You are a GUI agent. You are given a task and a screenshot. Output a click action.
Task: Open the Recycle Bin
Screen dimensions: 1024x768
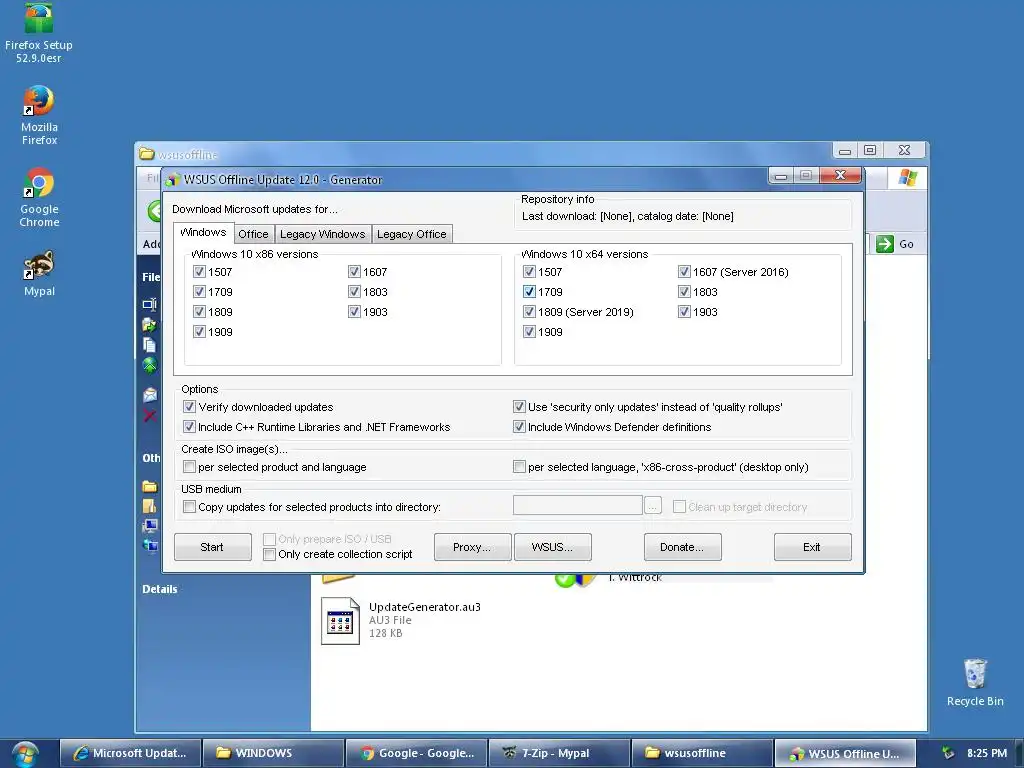coord(974,682)
